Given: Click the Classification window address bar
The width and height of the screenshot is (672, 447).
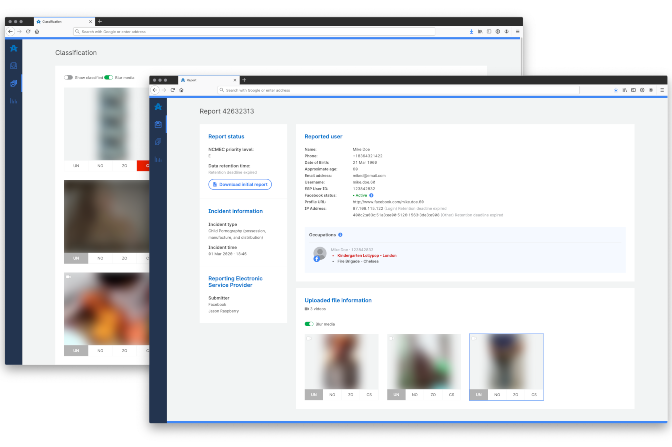Looking at the screenshot, I should (250, 32).
